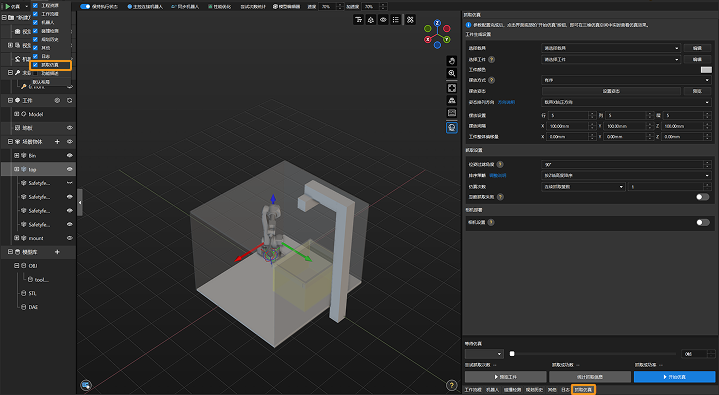The width and height of the screenshot is (719, 395).
Task: Open the arrangement direction dropdown
Action: tap(626, 102)
